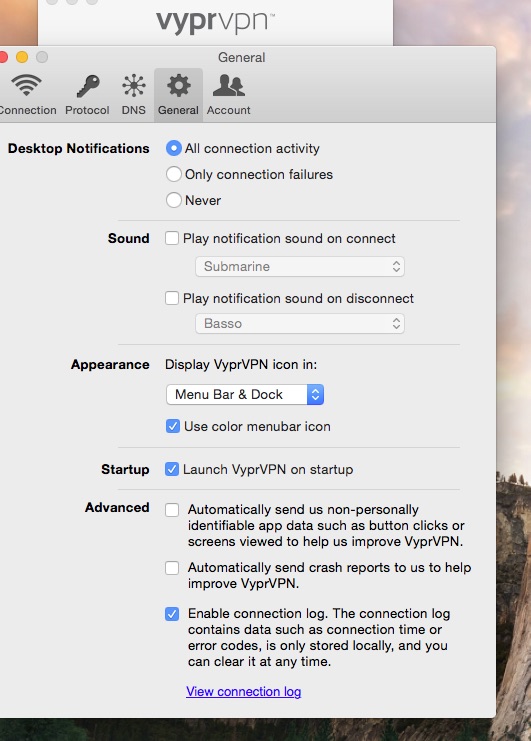
Task: Open the Submarine sound dropdown
Action: [x=300, y=267]
